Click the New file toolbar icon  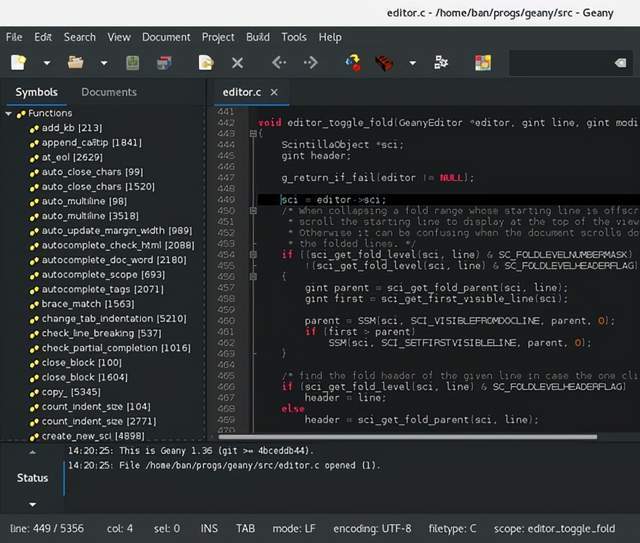coord(18,63)
